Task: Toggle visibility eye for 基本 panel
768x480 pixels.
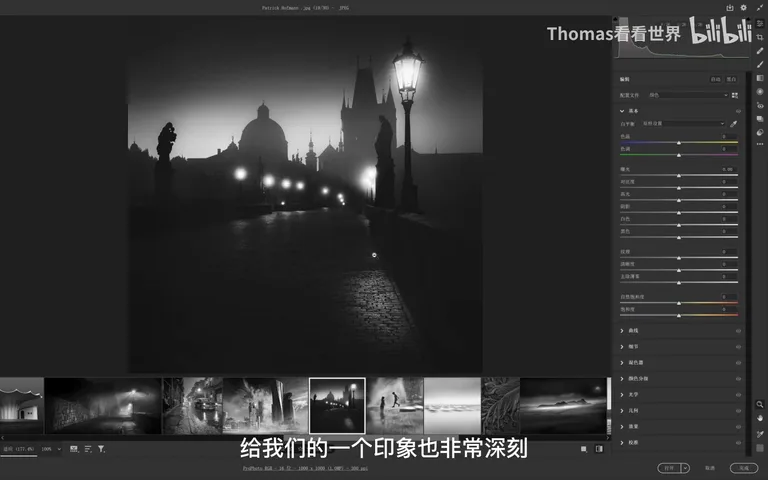Action: (x=738, y=111)
